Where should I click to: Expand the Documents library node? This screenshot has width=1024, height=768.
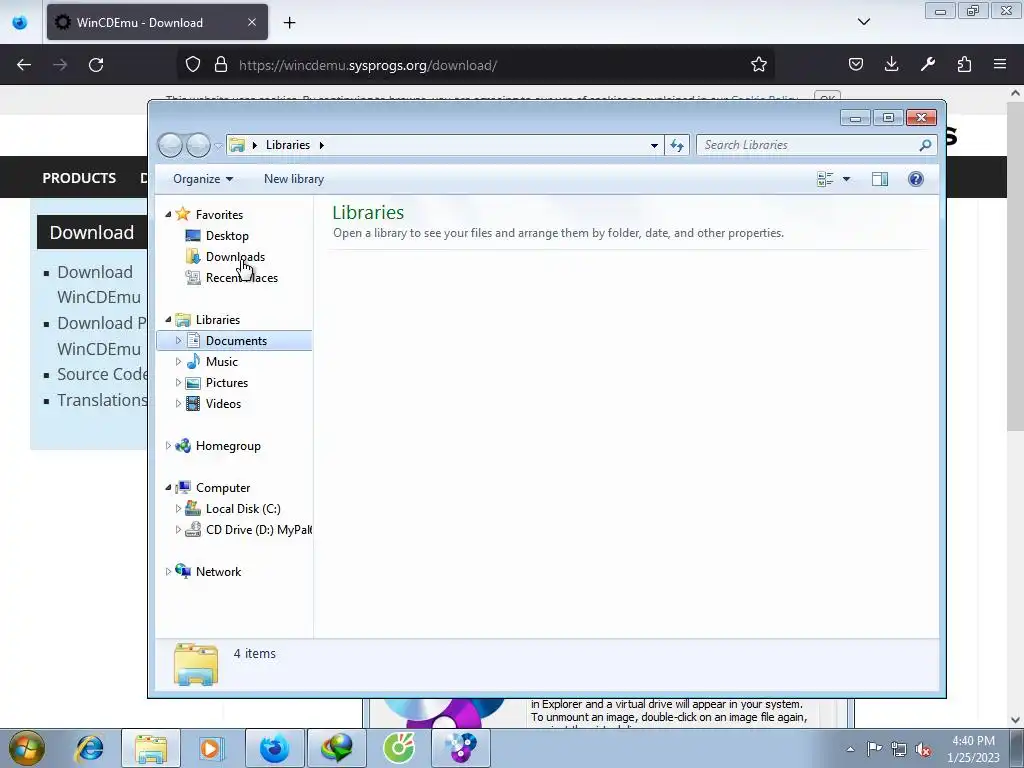coord(178,340)
